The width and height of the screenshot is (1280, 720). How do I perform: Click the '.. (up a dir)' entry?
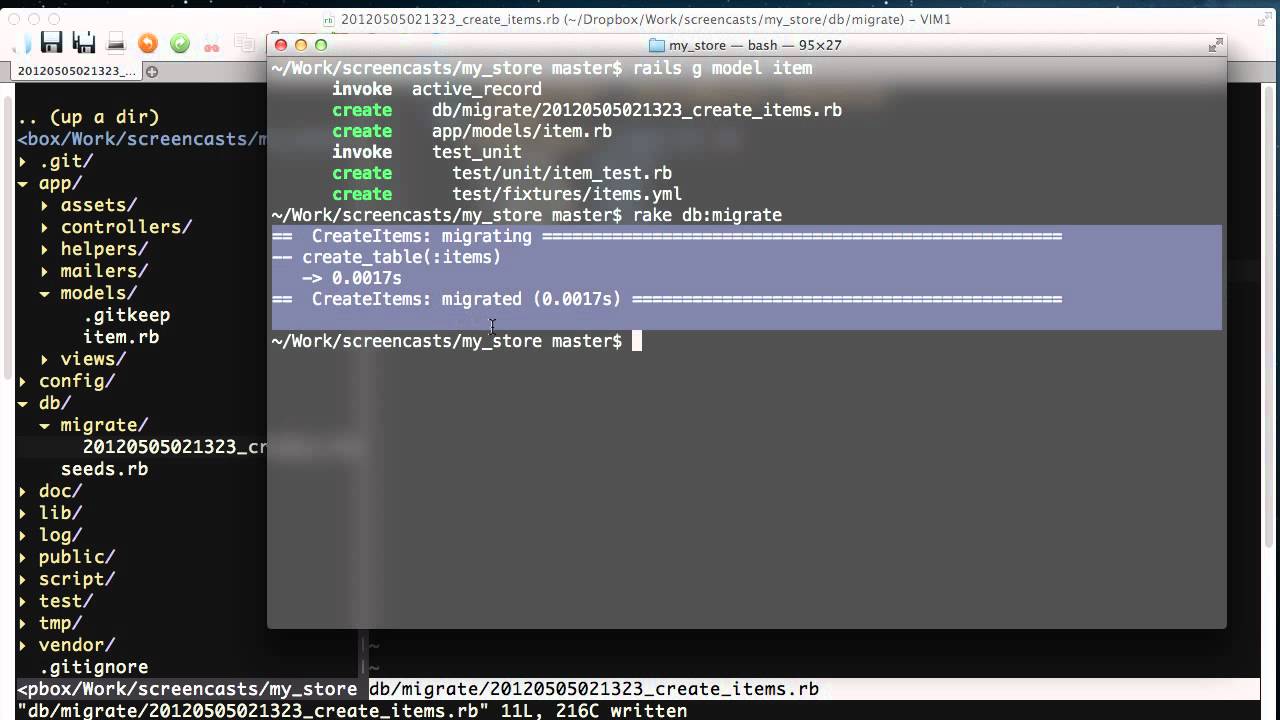pos(88,117)
